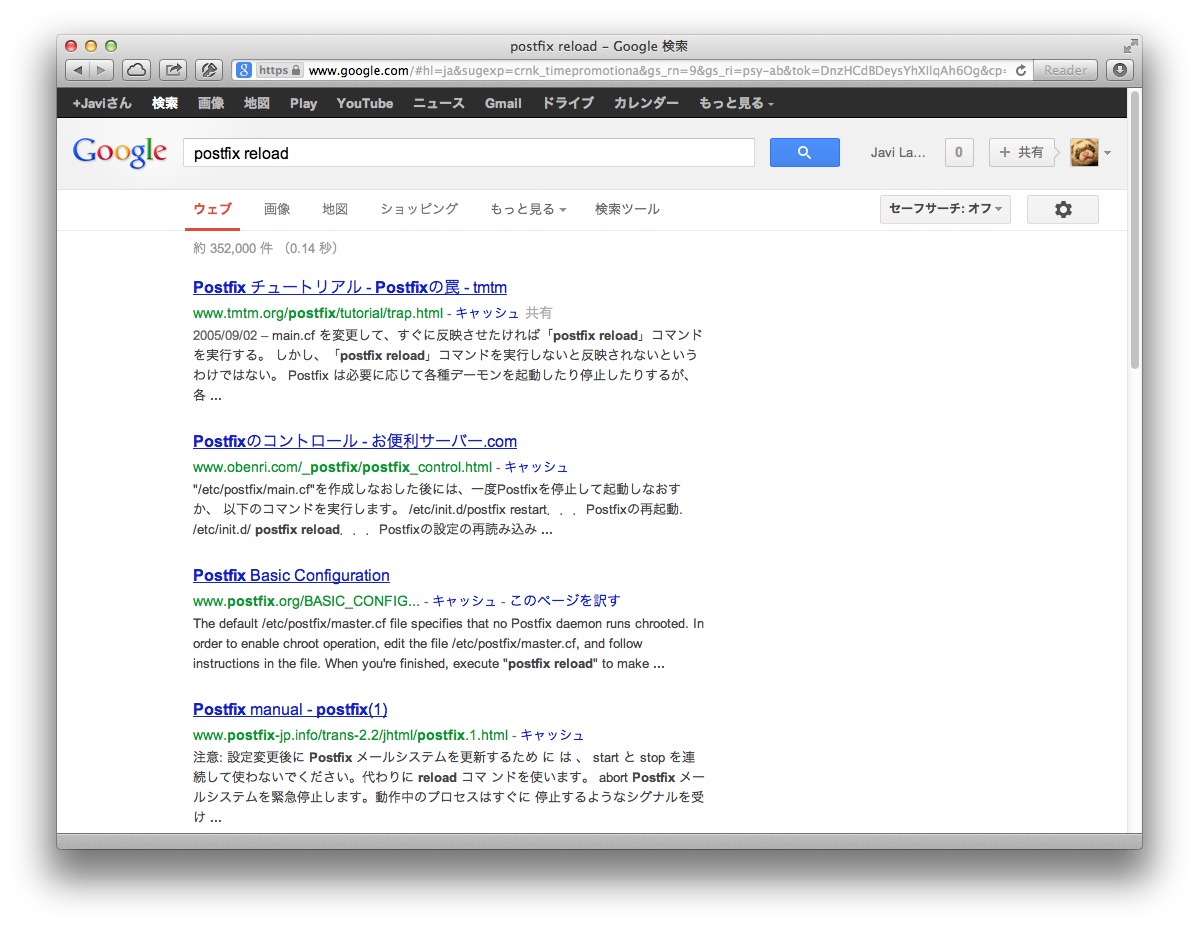Image resolution: width=1199 pixels, height=928 pixels.
Task: Click このページを訳す translate link
Action: pyautogui.click(x=565, y=601)
